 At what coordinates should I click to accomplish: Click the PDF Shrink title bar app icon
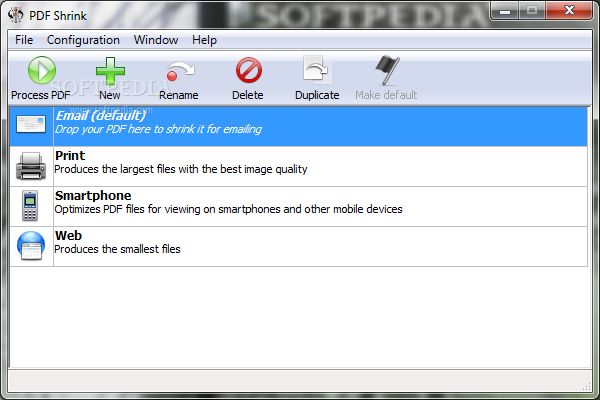pyautogui.click(x=16, y=15)
